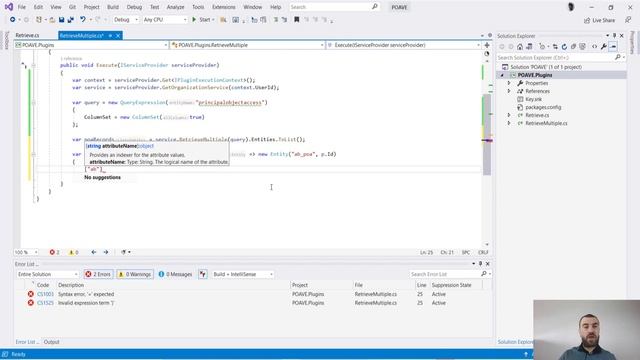Pin the RetrieveMultiple.cs tab
Viewport: 640px width, 360px height.
coord(110,36)
